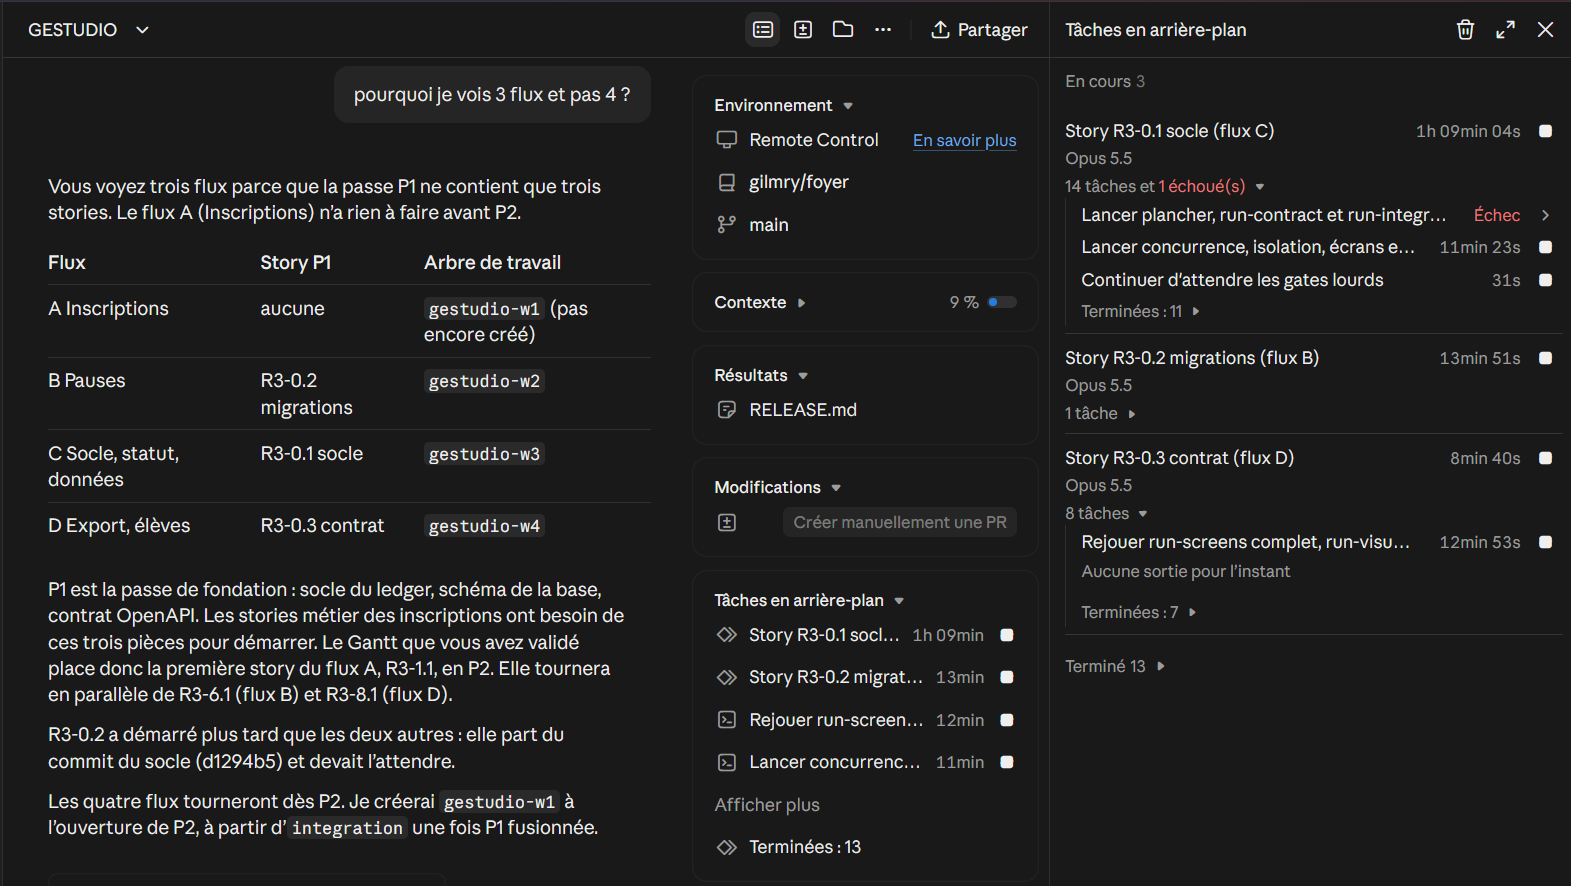Follow the "En savoir plus" link
Screen dimensions: 1571x886
point(964,140)
